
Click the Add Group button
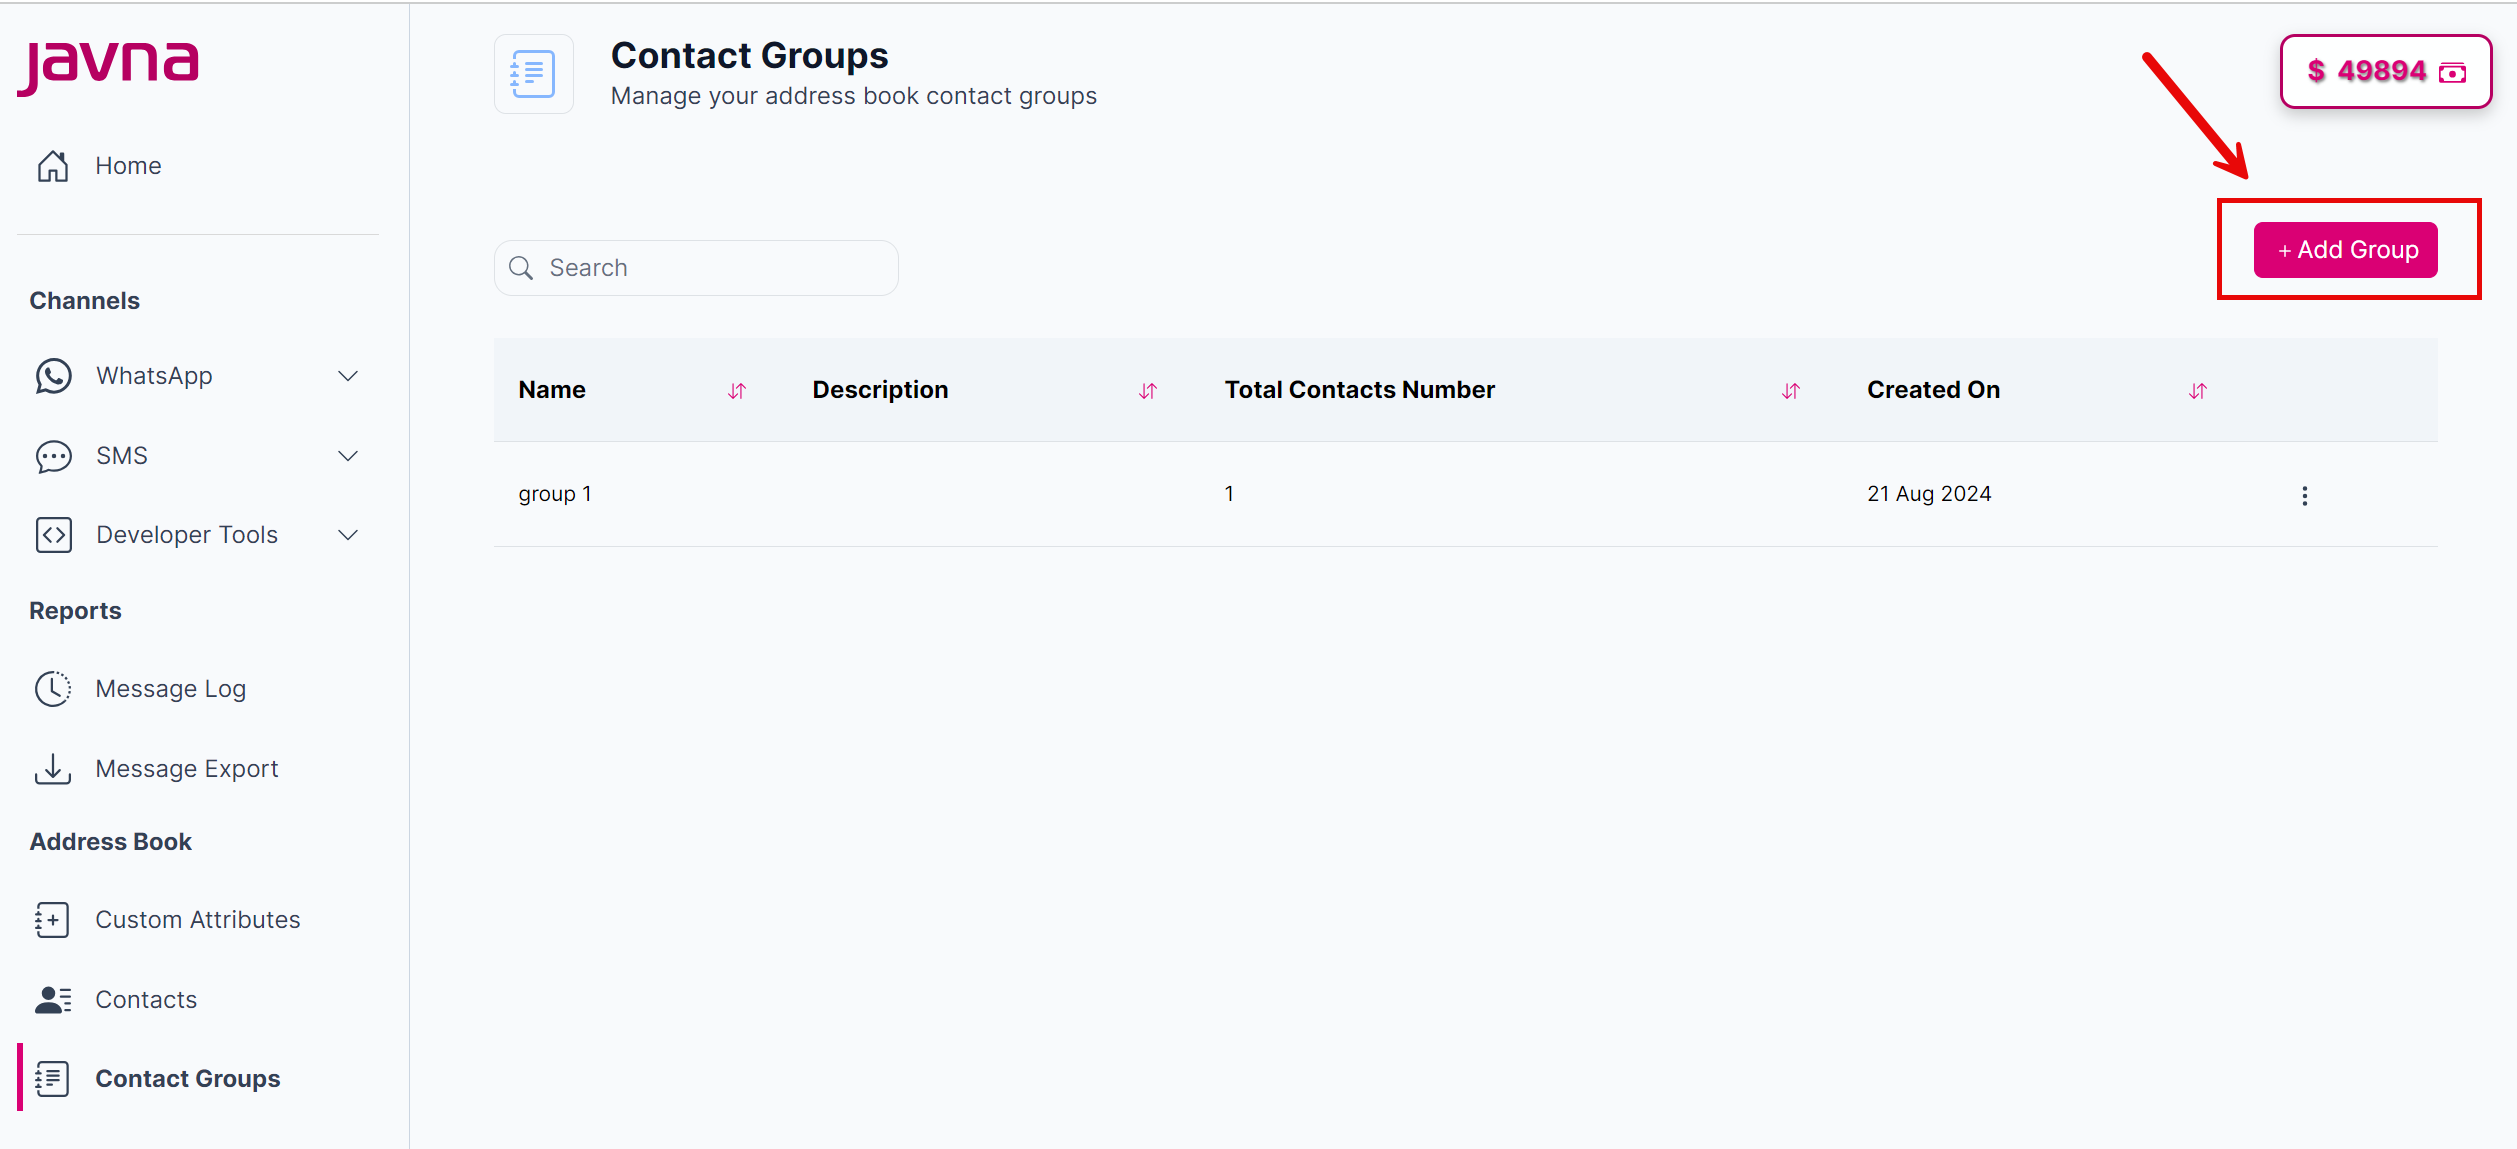(2346, 250)
